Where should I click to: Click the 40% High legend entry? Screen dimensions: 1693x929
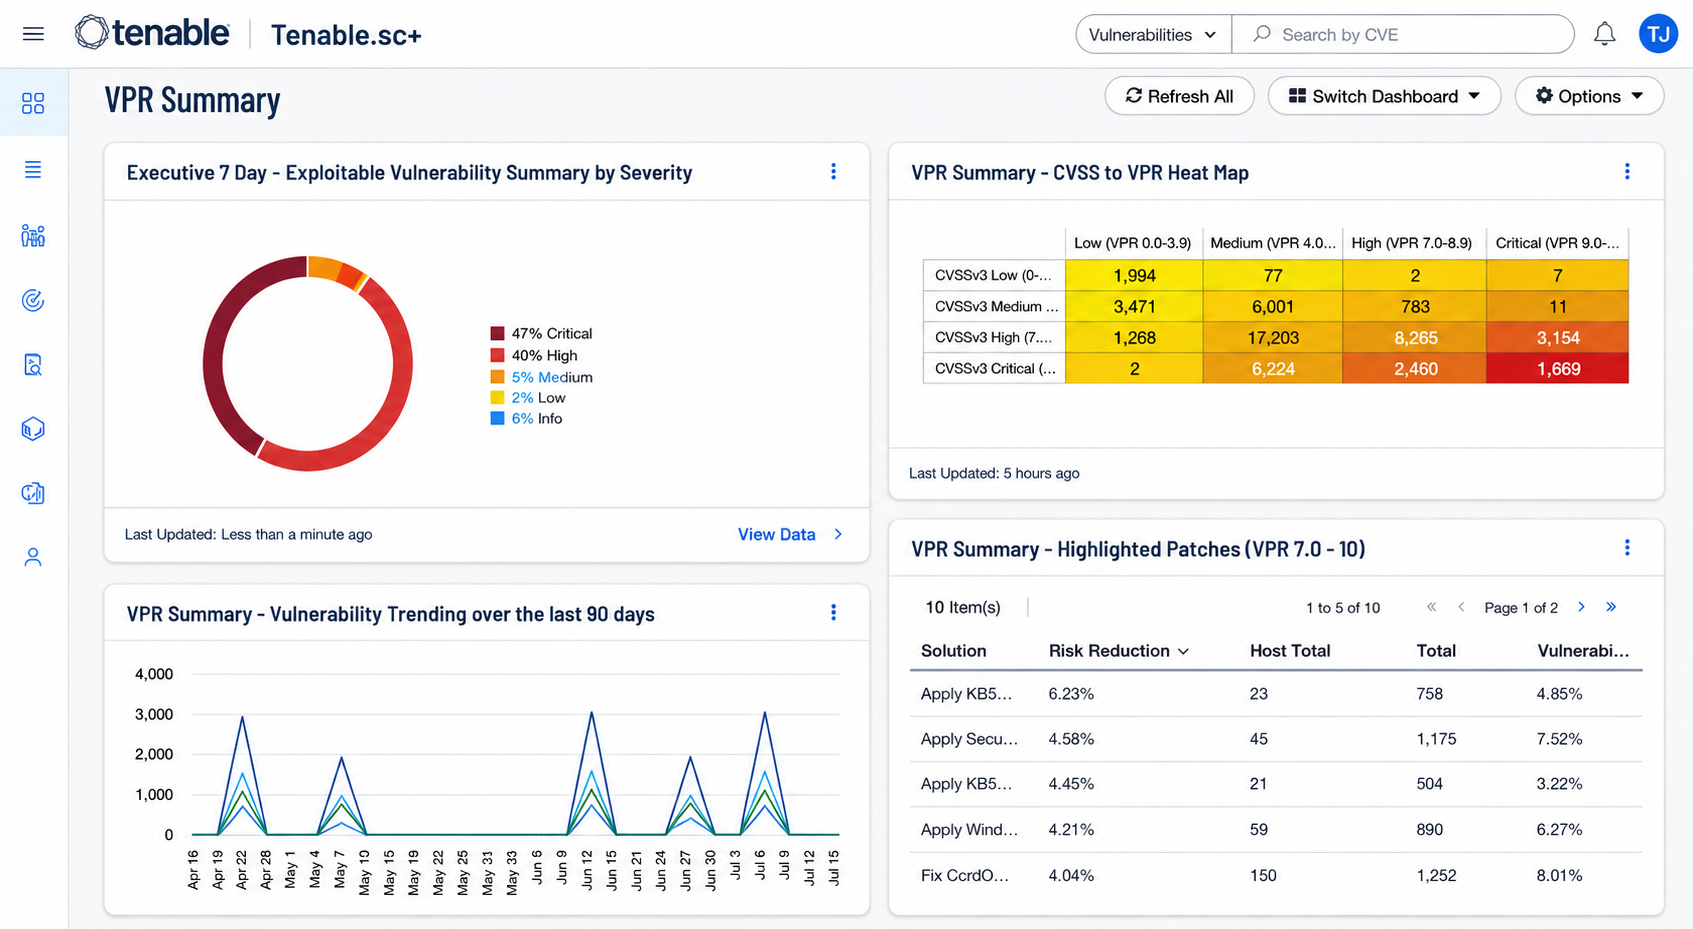[534, 355]
